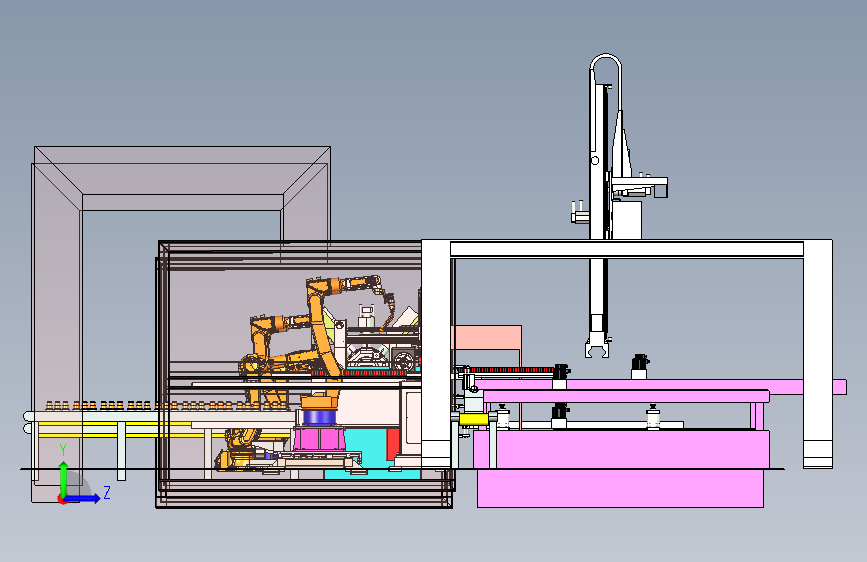Select the gantry's horizontal top beam
The height and width of the screenshot is (562, 867).
(x=626, y=249)
